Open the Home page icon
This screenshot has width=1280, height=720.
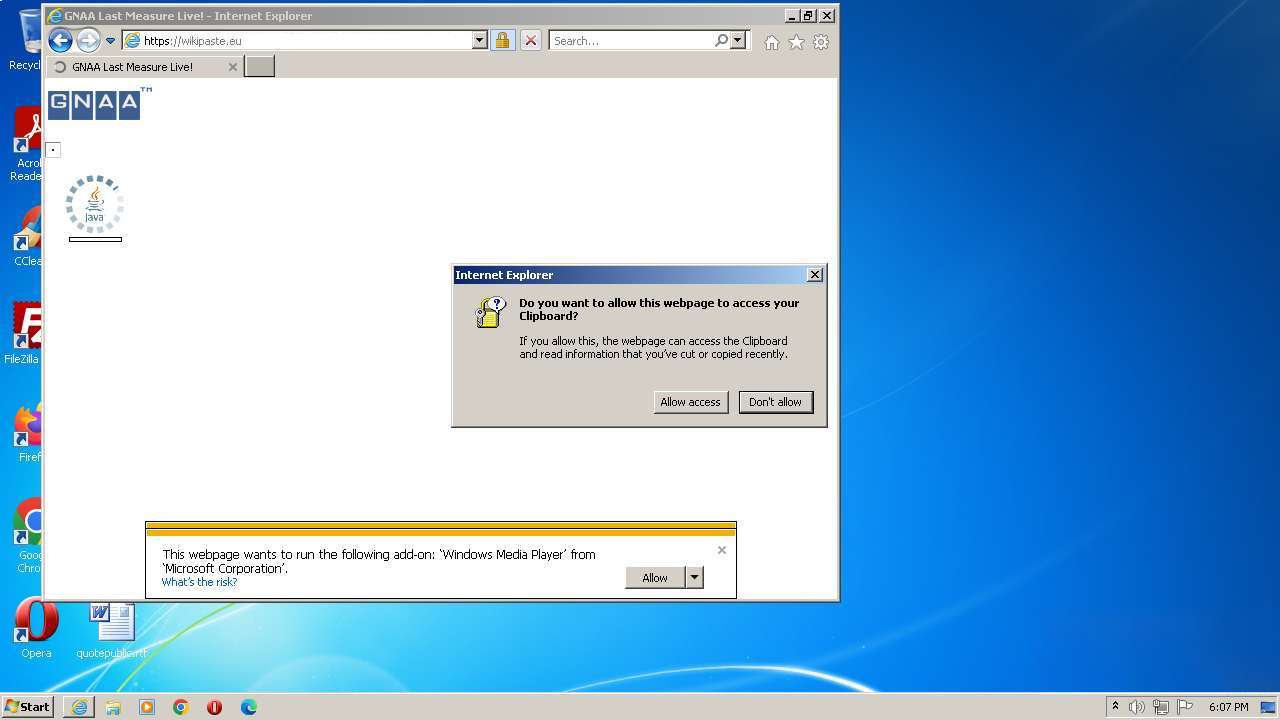771,42
